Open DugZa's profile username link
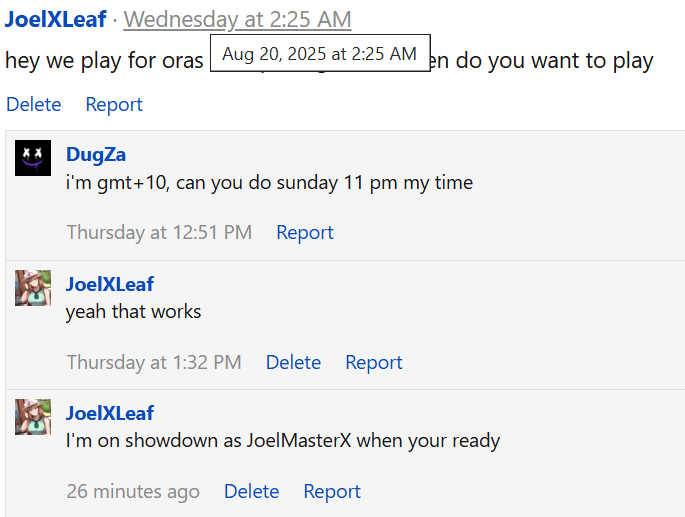 point(96,155)
